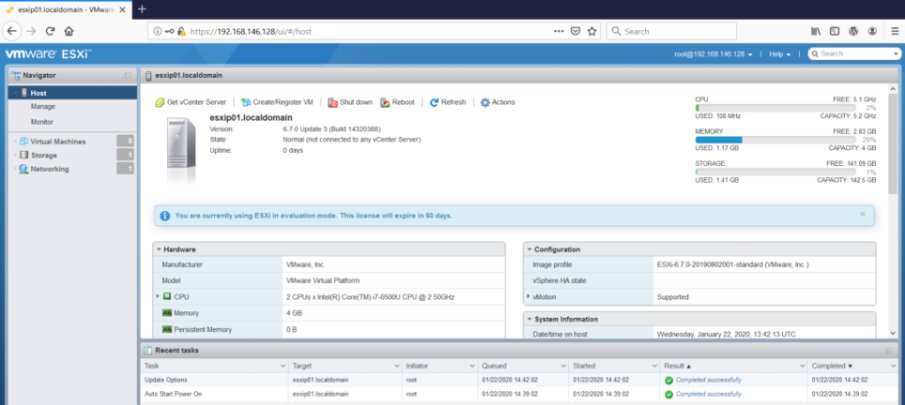Reload the page in the browser

coord(50,31)
